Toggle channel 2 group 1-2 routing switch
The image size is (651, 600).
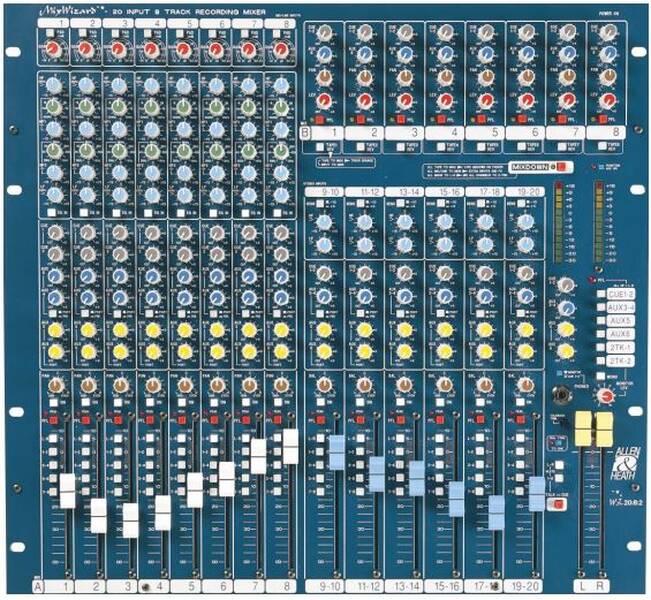pos(86,452)
